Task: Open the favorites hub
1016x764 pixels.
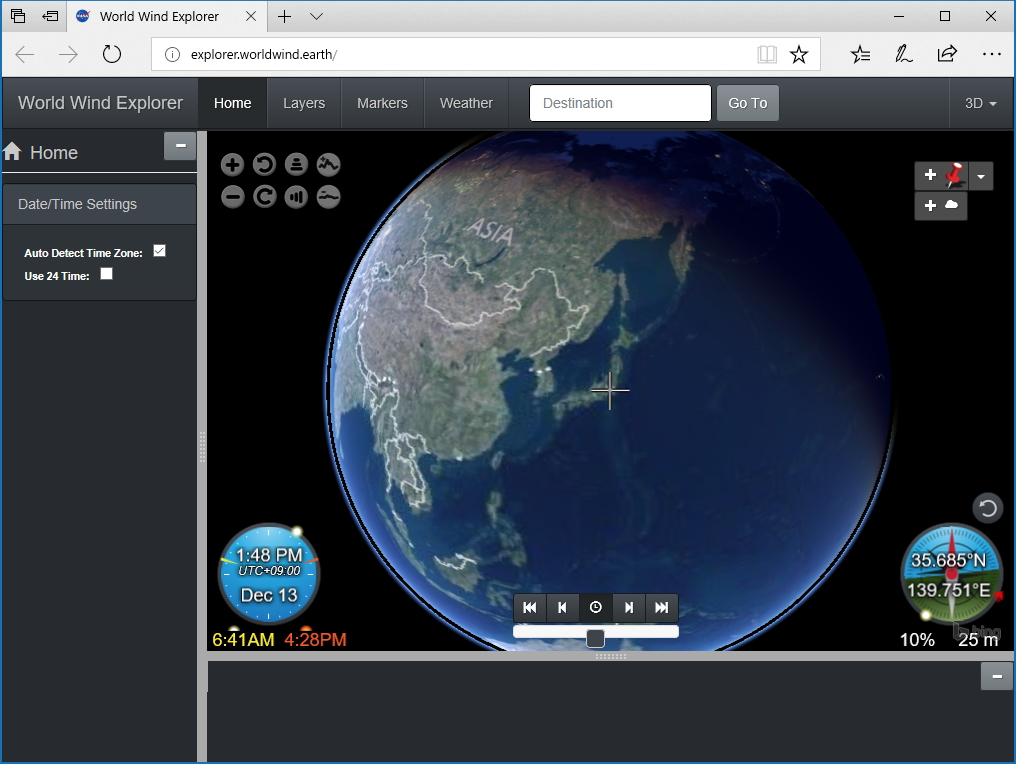Action: pyautogui.click(x=860, y=54)
